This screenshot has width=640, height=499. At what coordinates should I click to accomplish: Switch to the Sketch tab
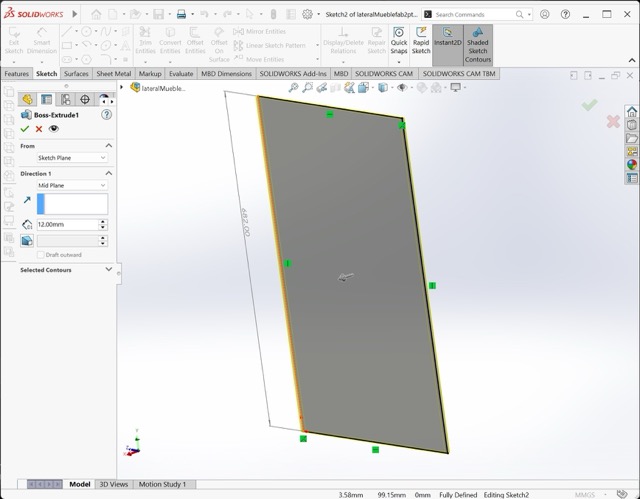[47, 73]
